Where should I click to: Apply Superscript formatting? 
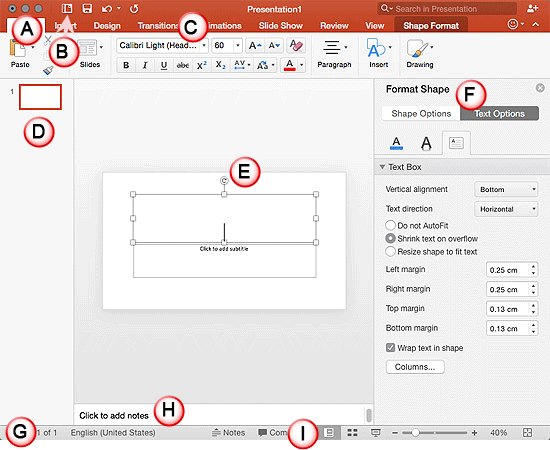pyautogui.click(x=202, y=65)
